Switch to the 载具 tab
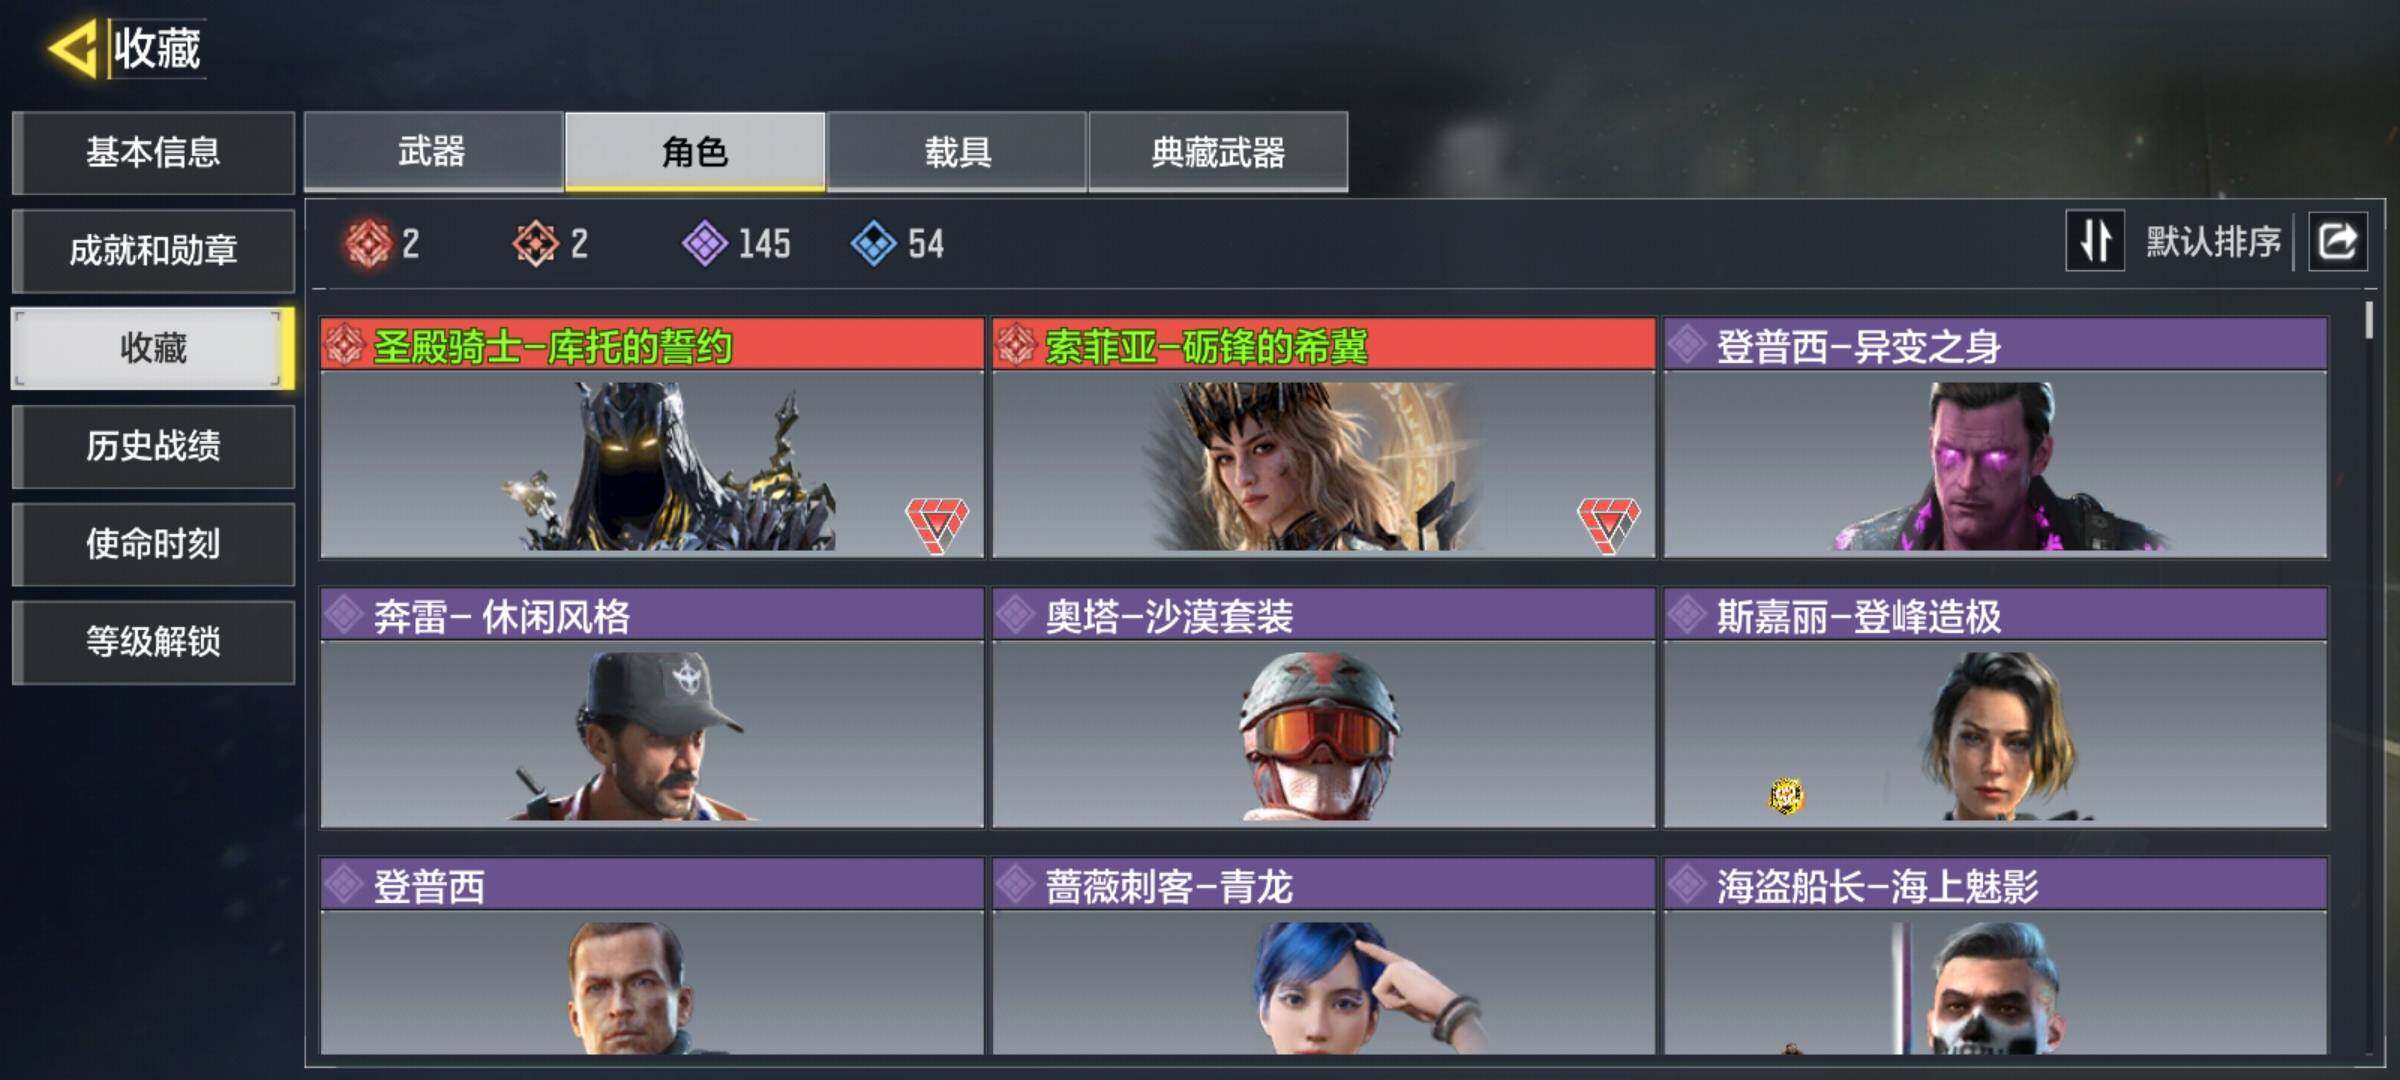Image resolution: width=2400 pixels, height=1080 pixels. pyautogui.click(x=957, y=151)
